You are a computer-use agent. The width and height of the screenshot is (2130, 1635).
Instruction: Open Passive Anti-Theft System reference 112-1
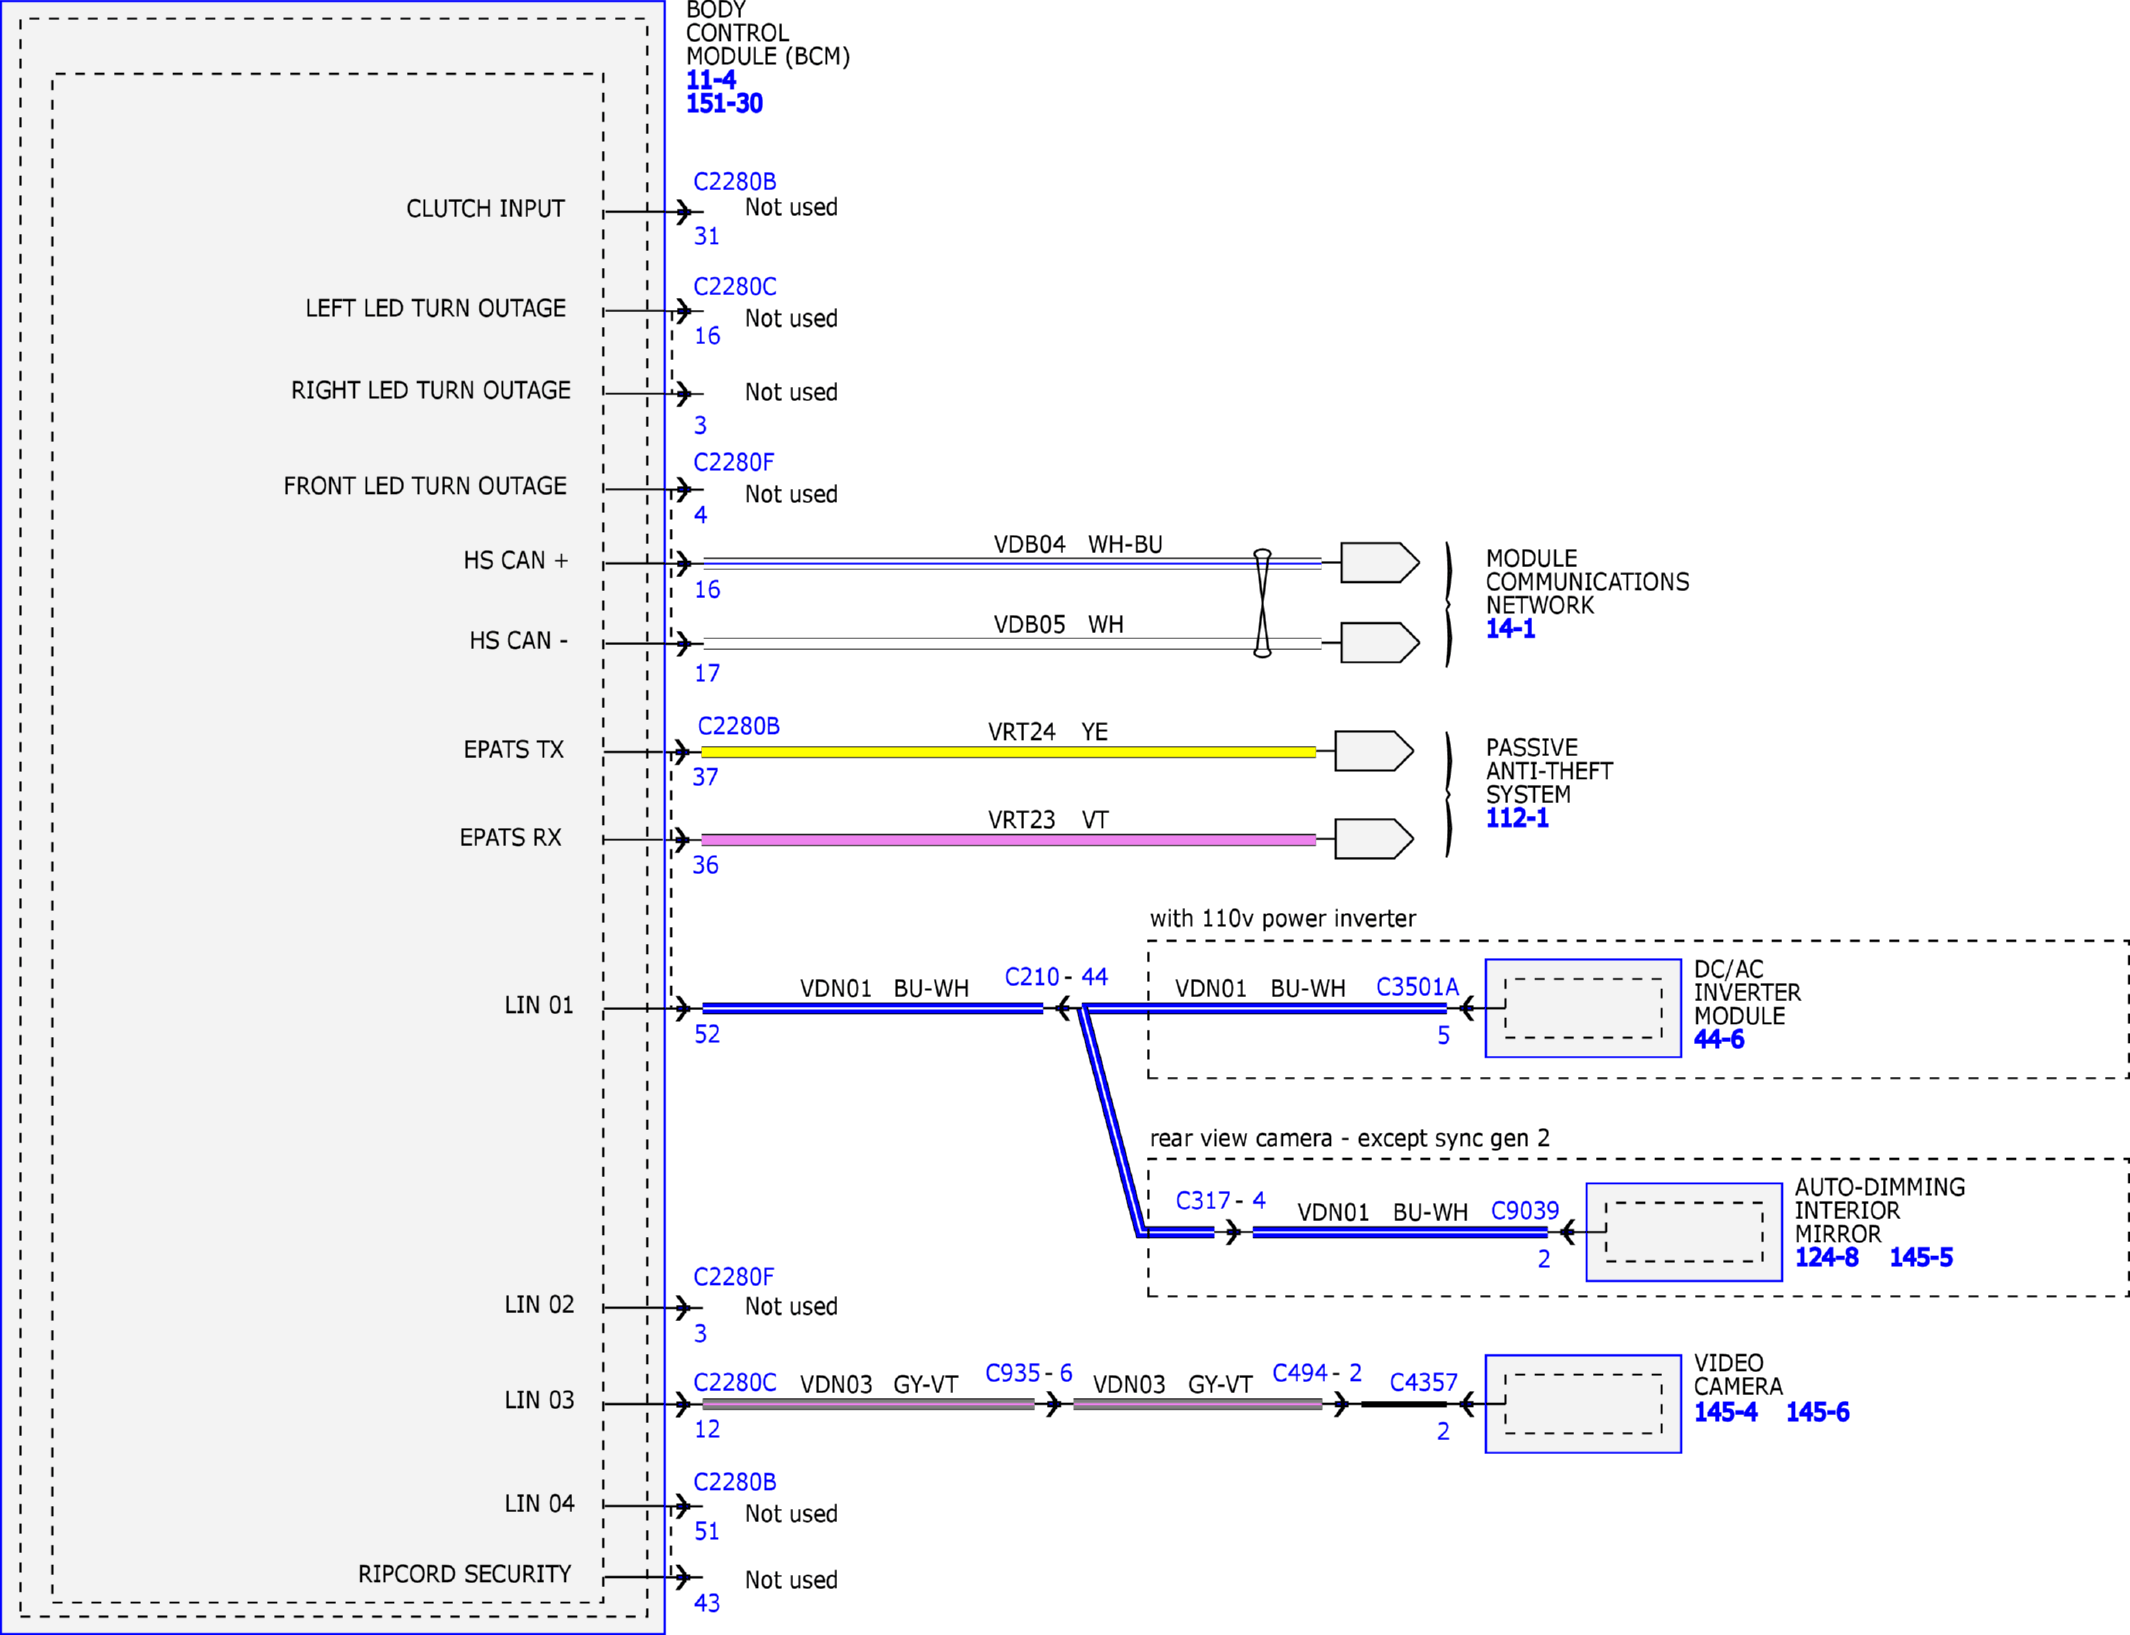(x=1517, y=818)
